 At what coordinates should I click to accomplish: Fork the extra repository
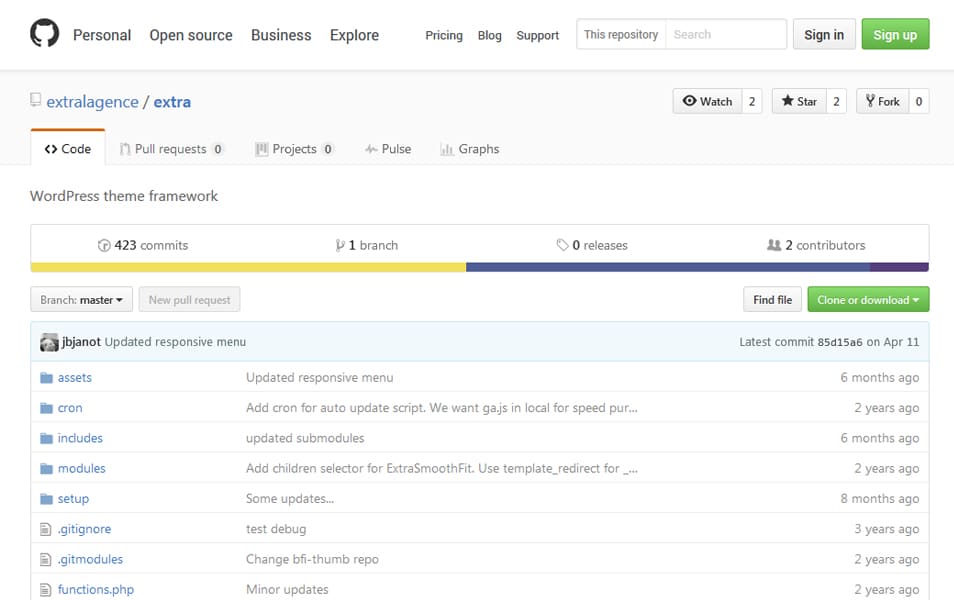882,101
